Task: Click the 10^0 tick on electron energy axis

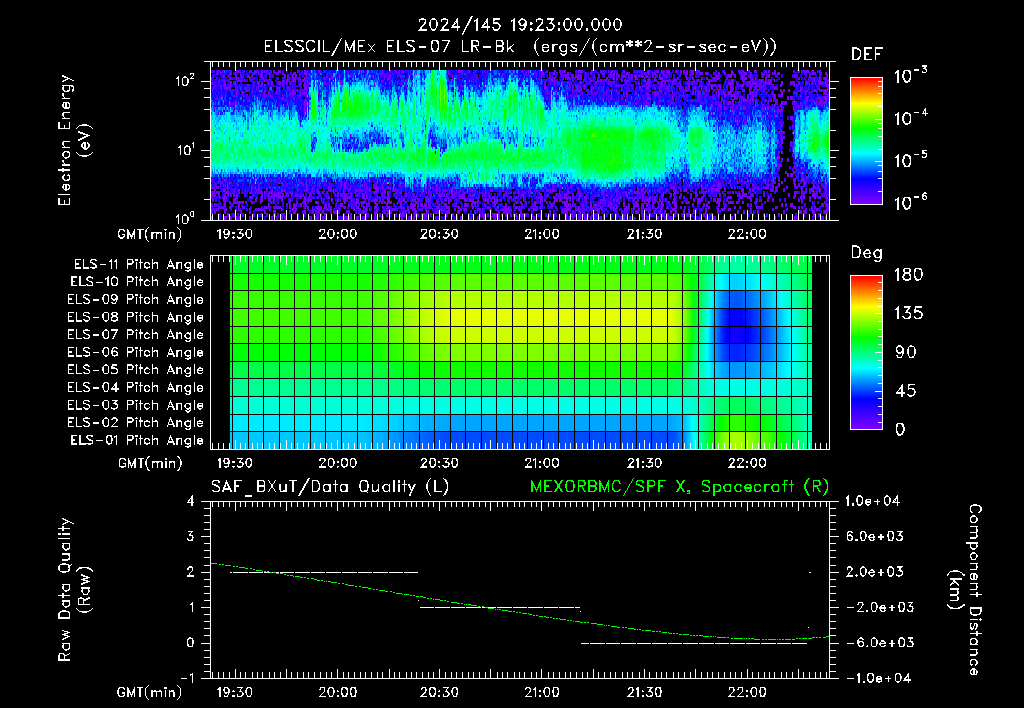Action: pos(185,217)
